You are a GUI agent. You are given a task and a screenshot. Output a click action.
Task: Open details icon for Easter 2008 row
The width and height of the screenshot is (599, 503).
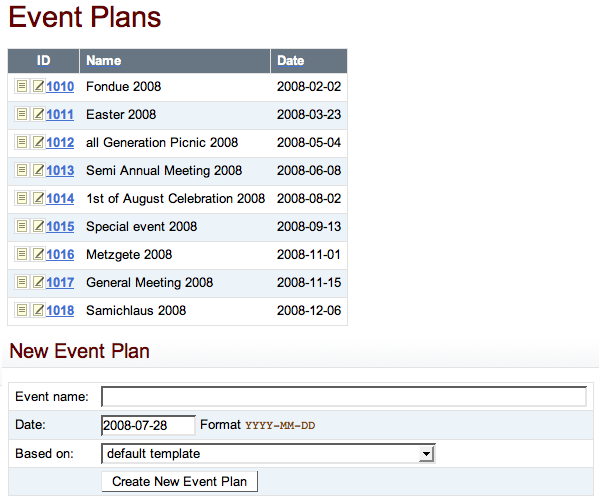(x=22, y=114)
